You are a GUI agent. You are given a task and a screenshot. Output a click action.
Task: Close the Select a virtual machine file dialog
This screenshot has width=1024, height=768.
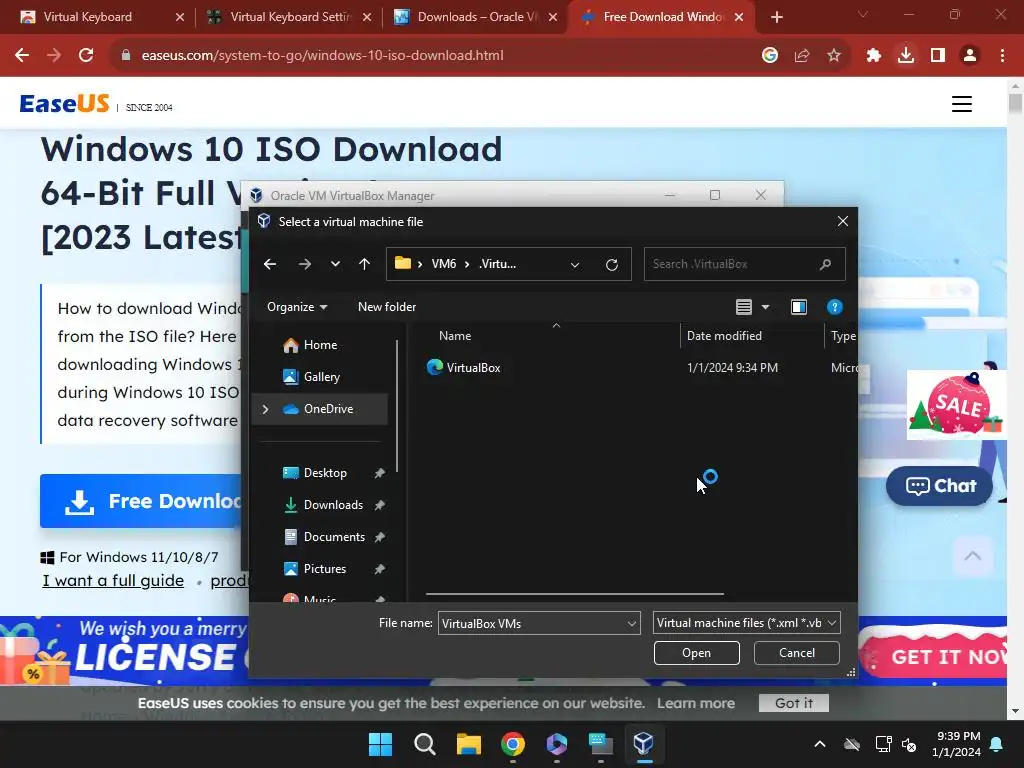tap(843, 221)
